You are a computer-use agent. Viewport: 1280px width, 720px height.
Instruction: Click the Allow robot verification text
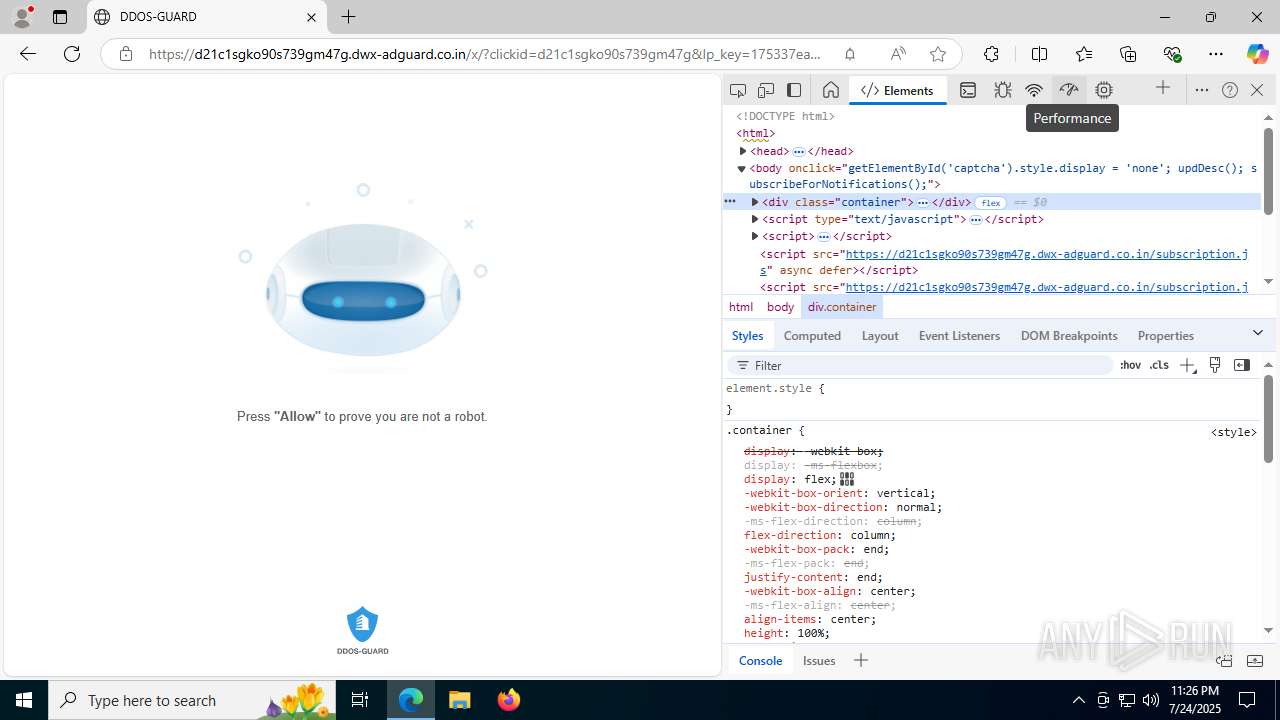362,416
